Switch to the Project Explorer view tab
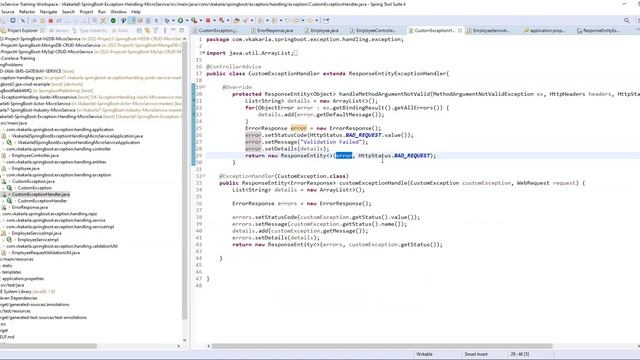The image size is (640, 360). point(22,30)
